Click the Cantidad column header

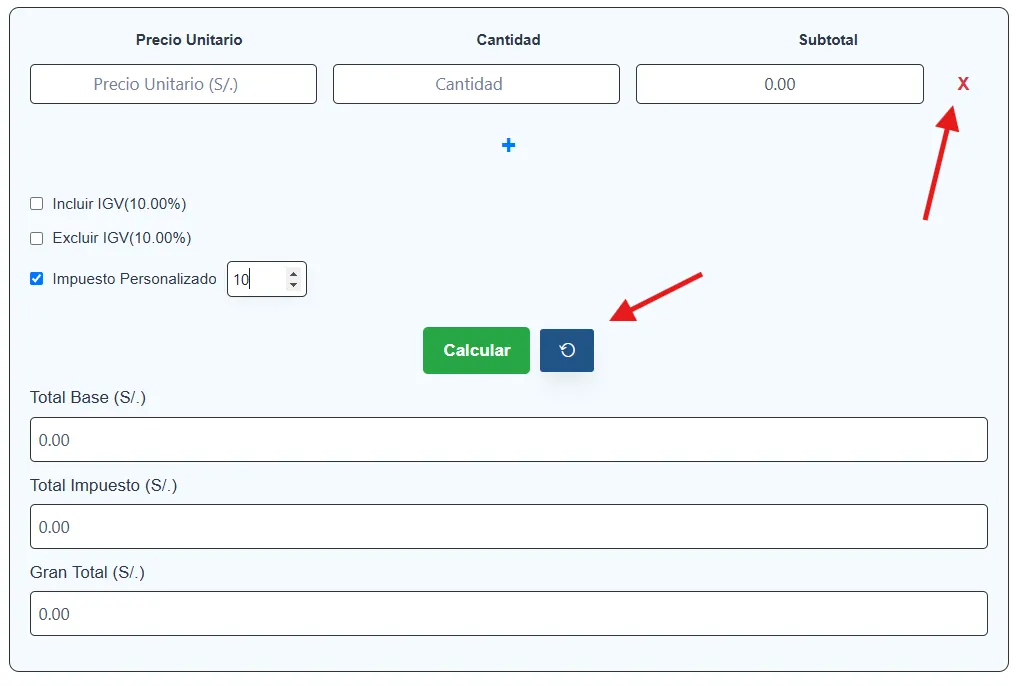point(508,40)
